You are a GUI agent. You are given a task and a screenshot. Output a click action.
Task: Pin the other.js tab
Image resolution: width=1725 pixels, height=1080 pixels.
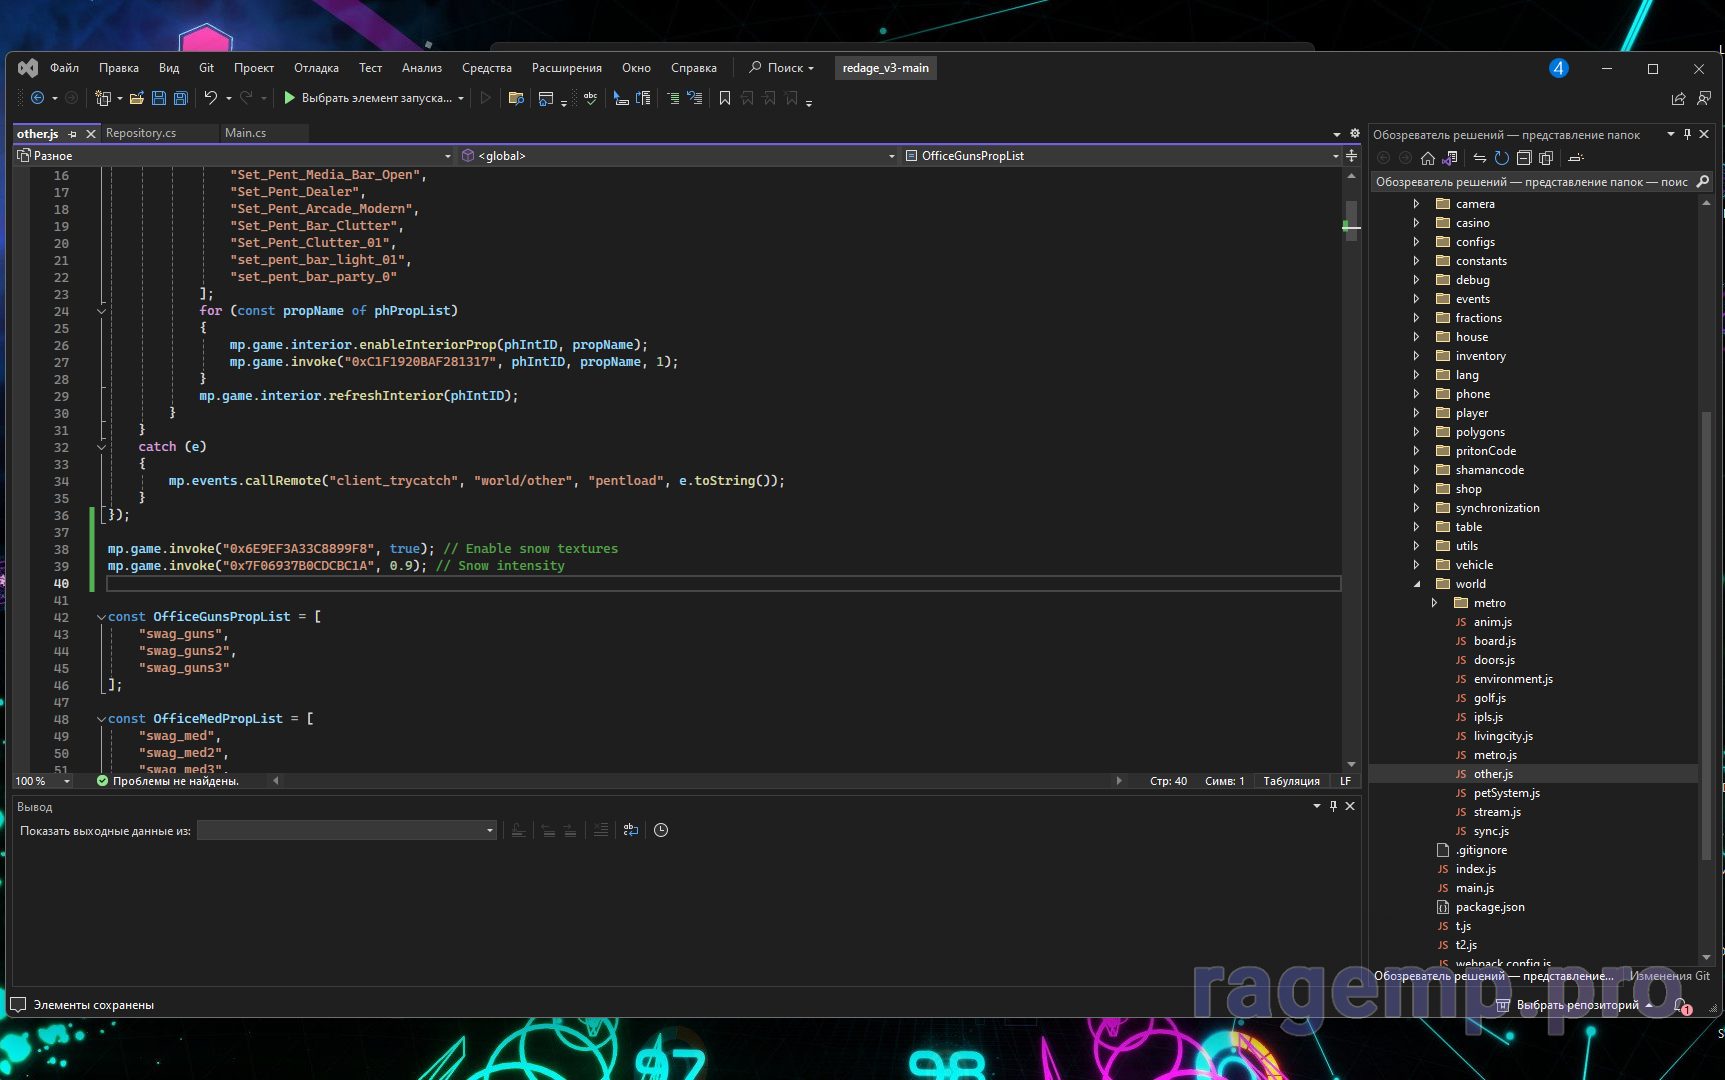(73, 134)
